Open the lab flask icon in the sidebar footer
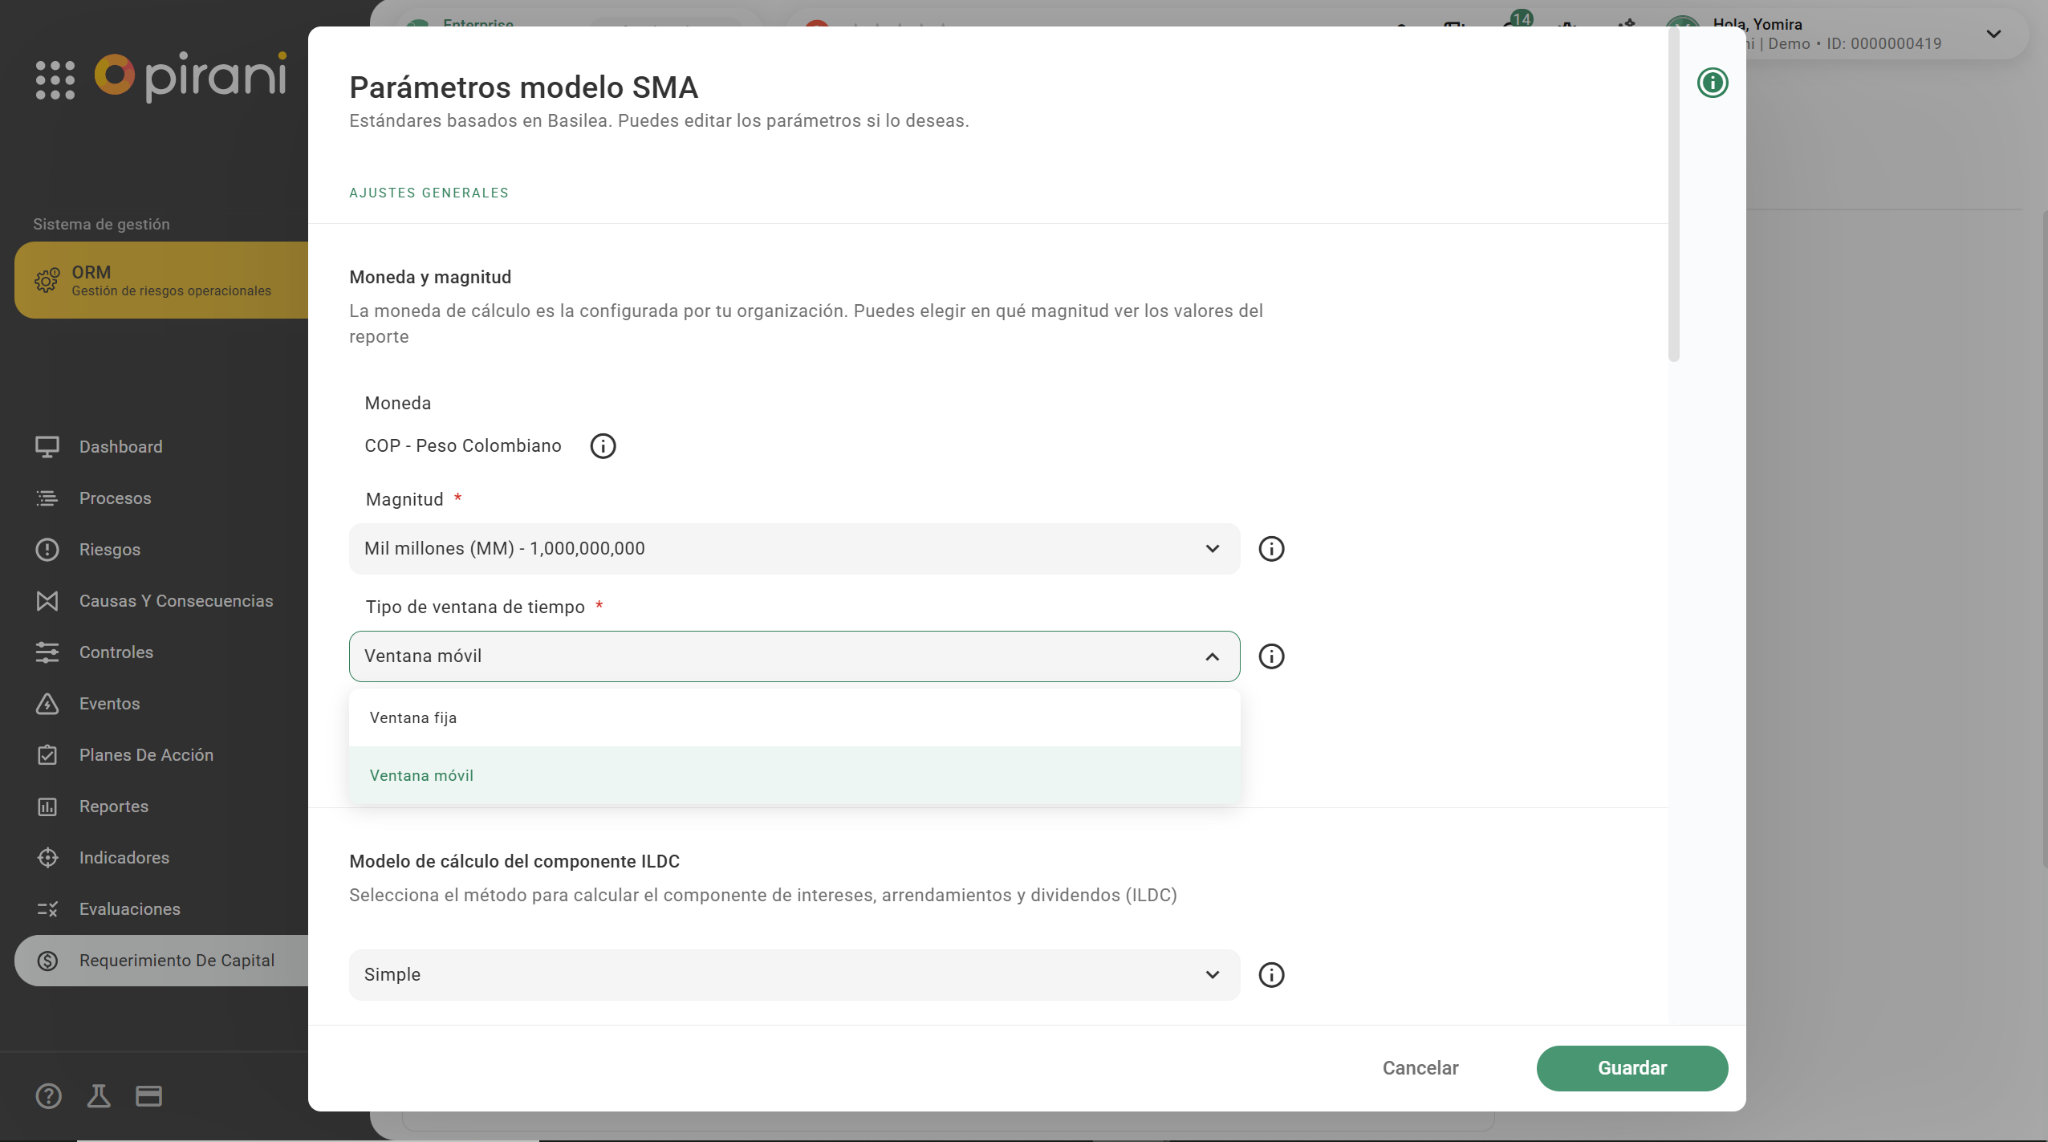 (x=98, y=1096)
